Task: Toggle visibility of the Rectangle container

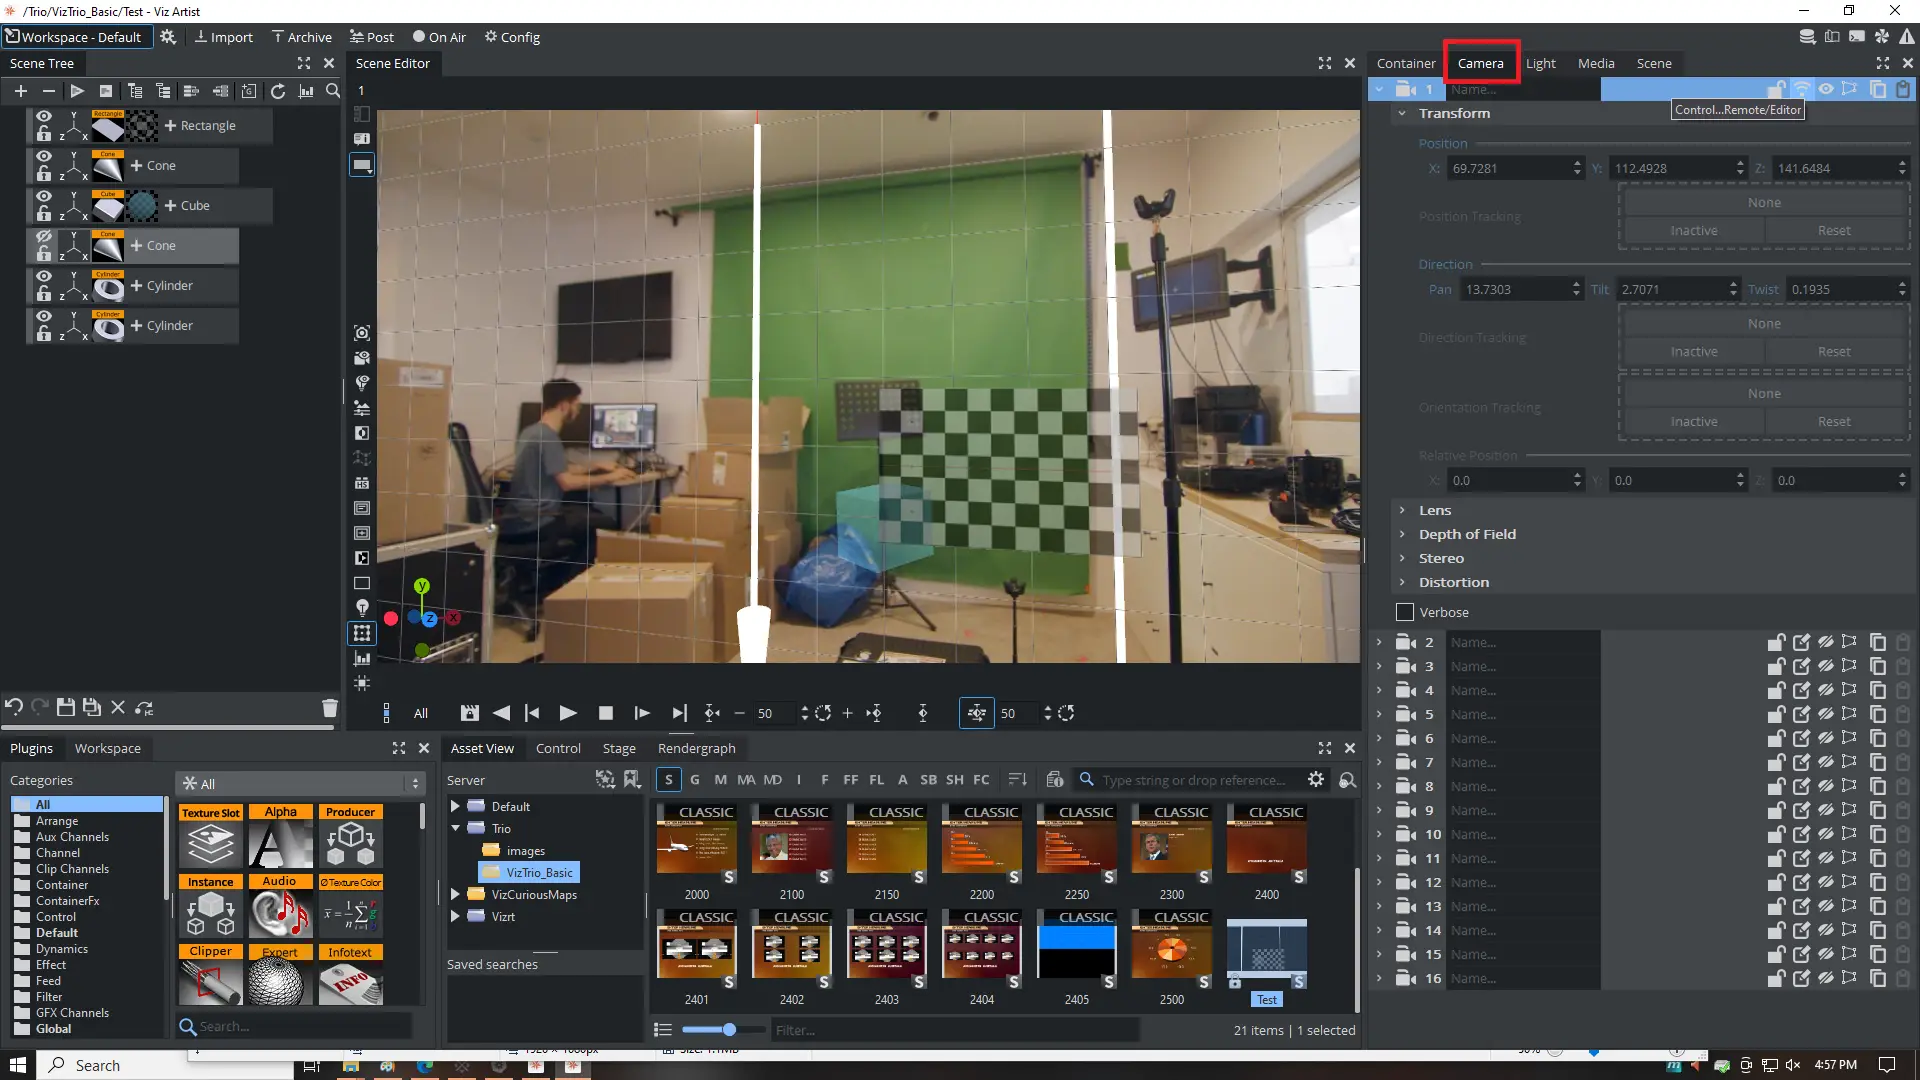Action: pos(43,116)
